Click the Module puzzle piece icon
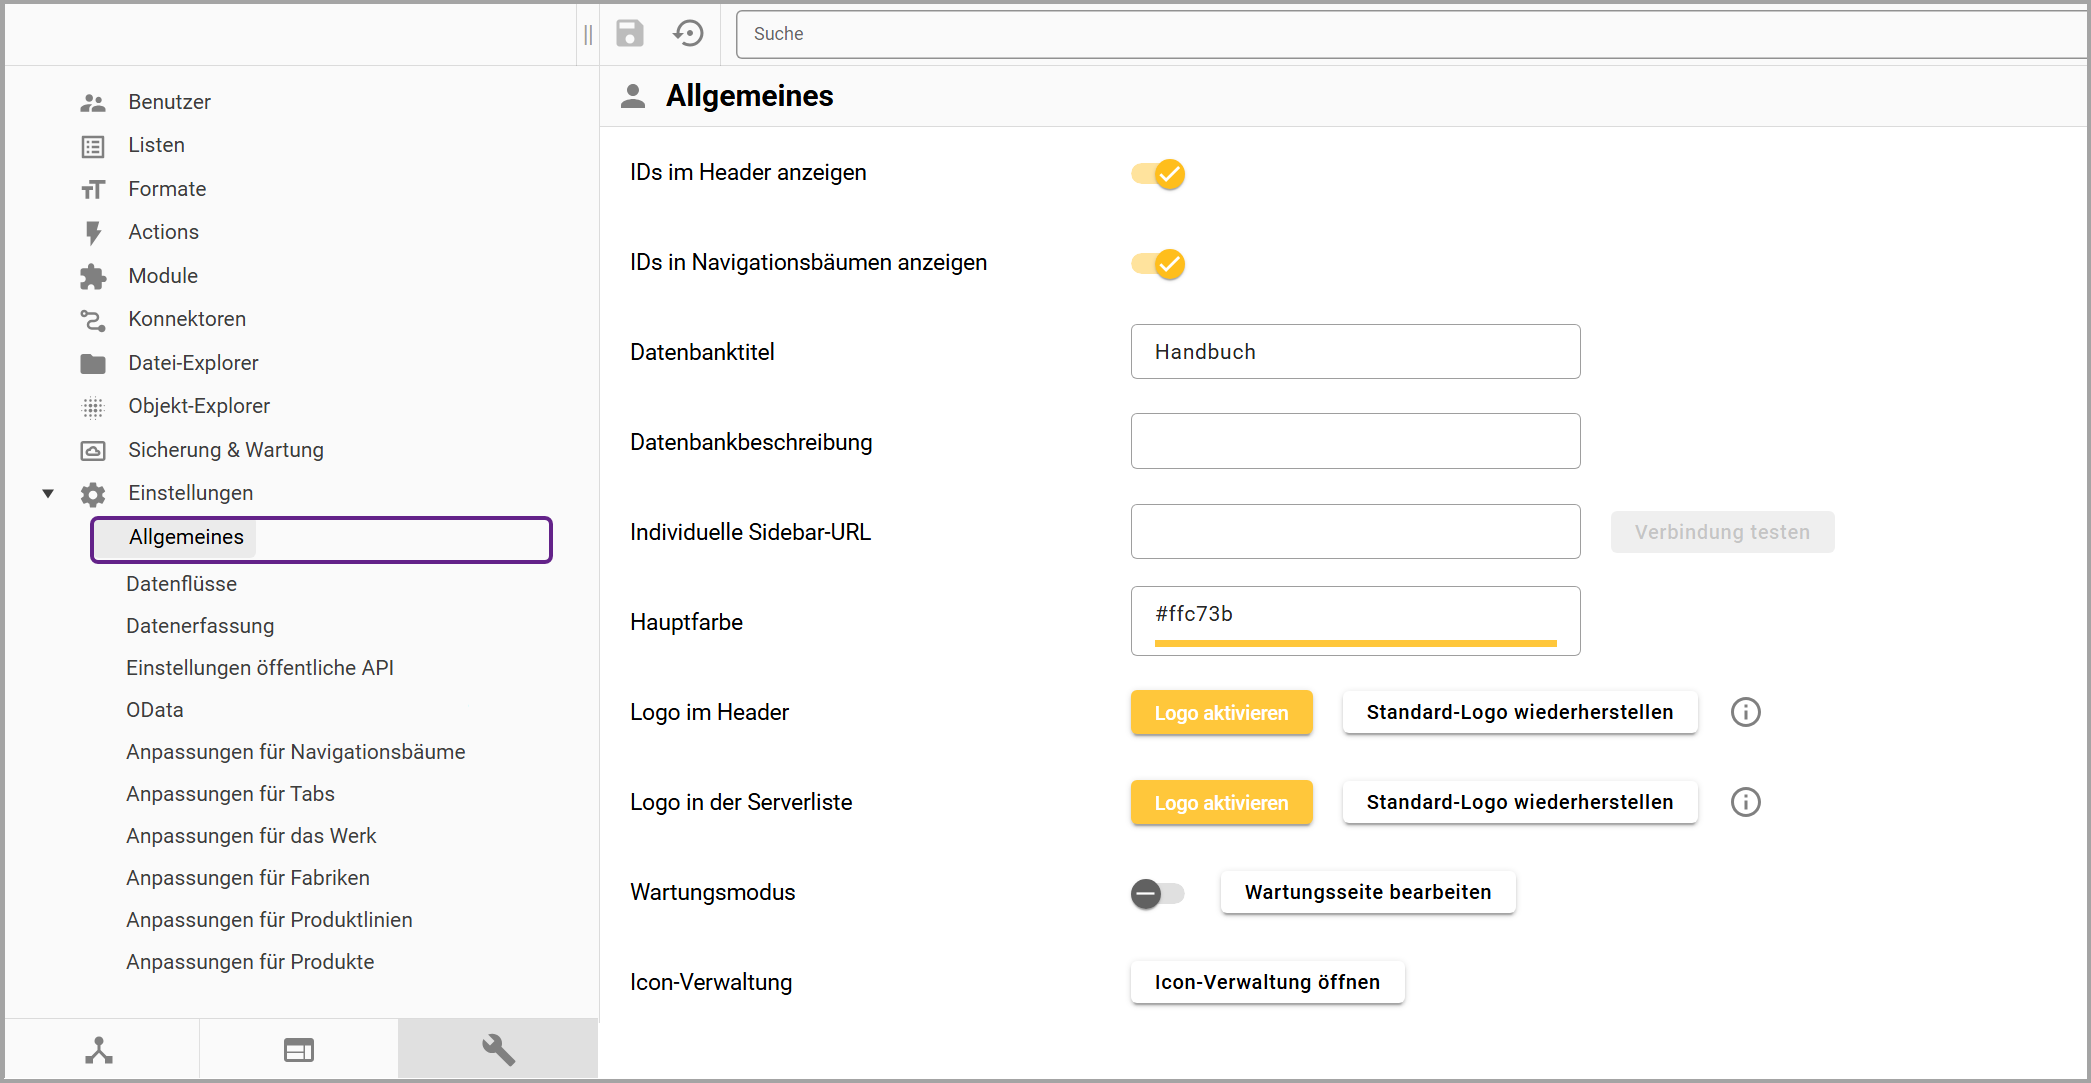 tap(93, 277)
